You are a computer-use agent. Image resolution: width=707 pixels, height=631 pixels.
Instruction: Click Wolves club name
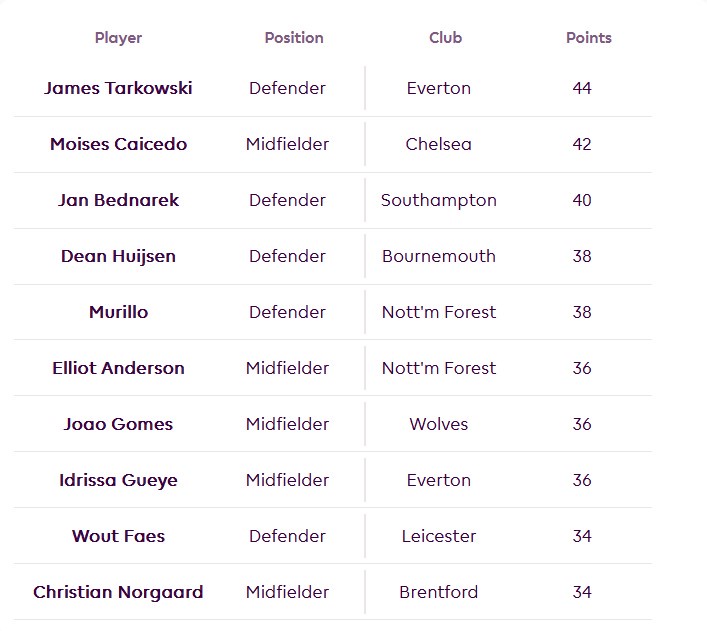438,424
